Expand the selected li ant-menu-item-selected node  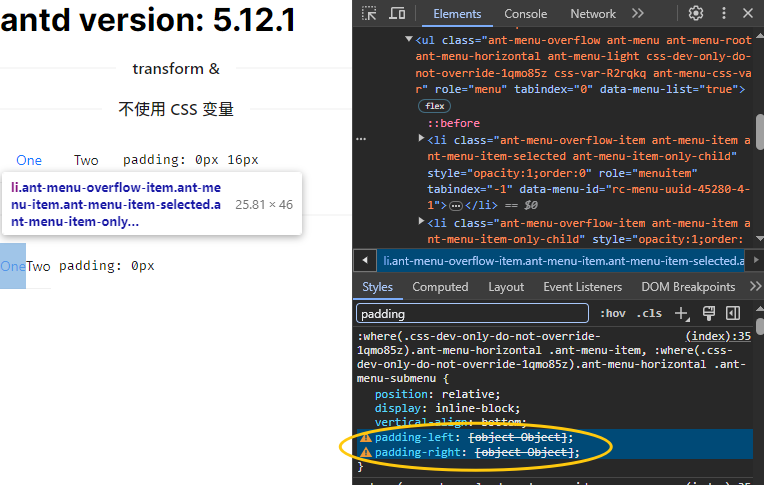click(x=421, y=138)
